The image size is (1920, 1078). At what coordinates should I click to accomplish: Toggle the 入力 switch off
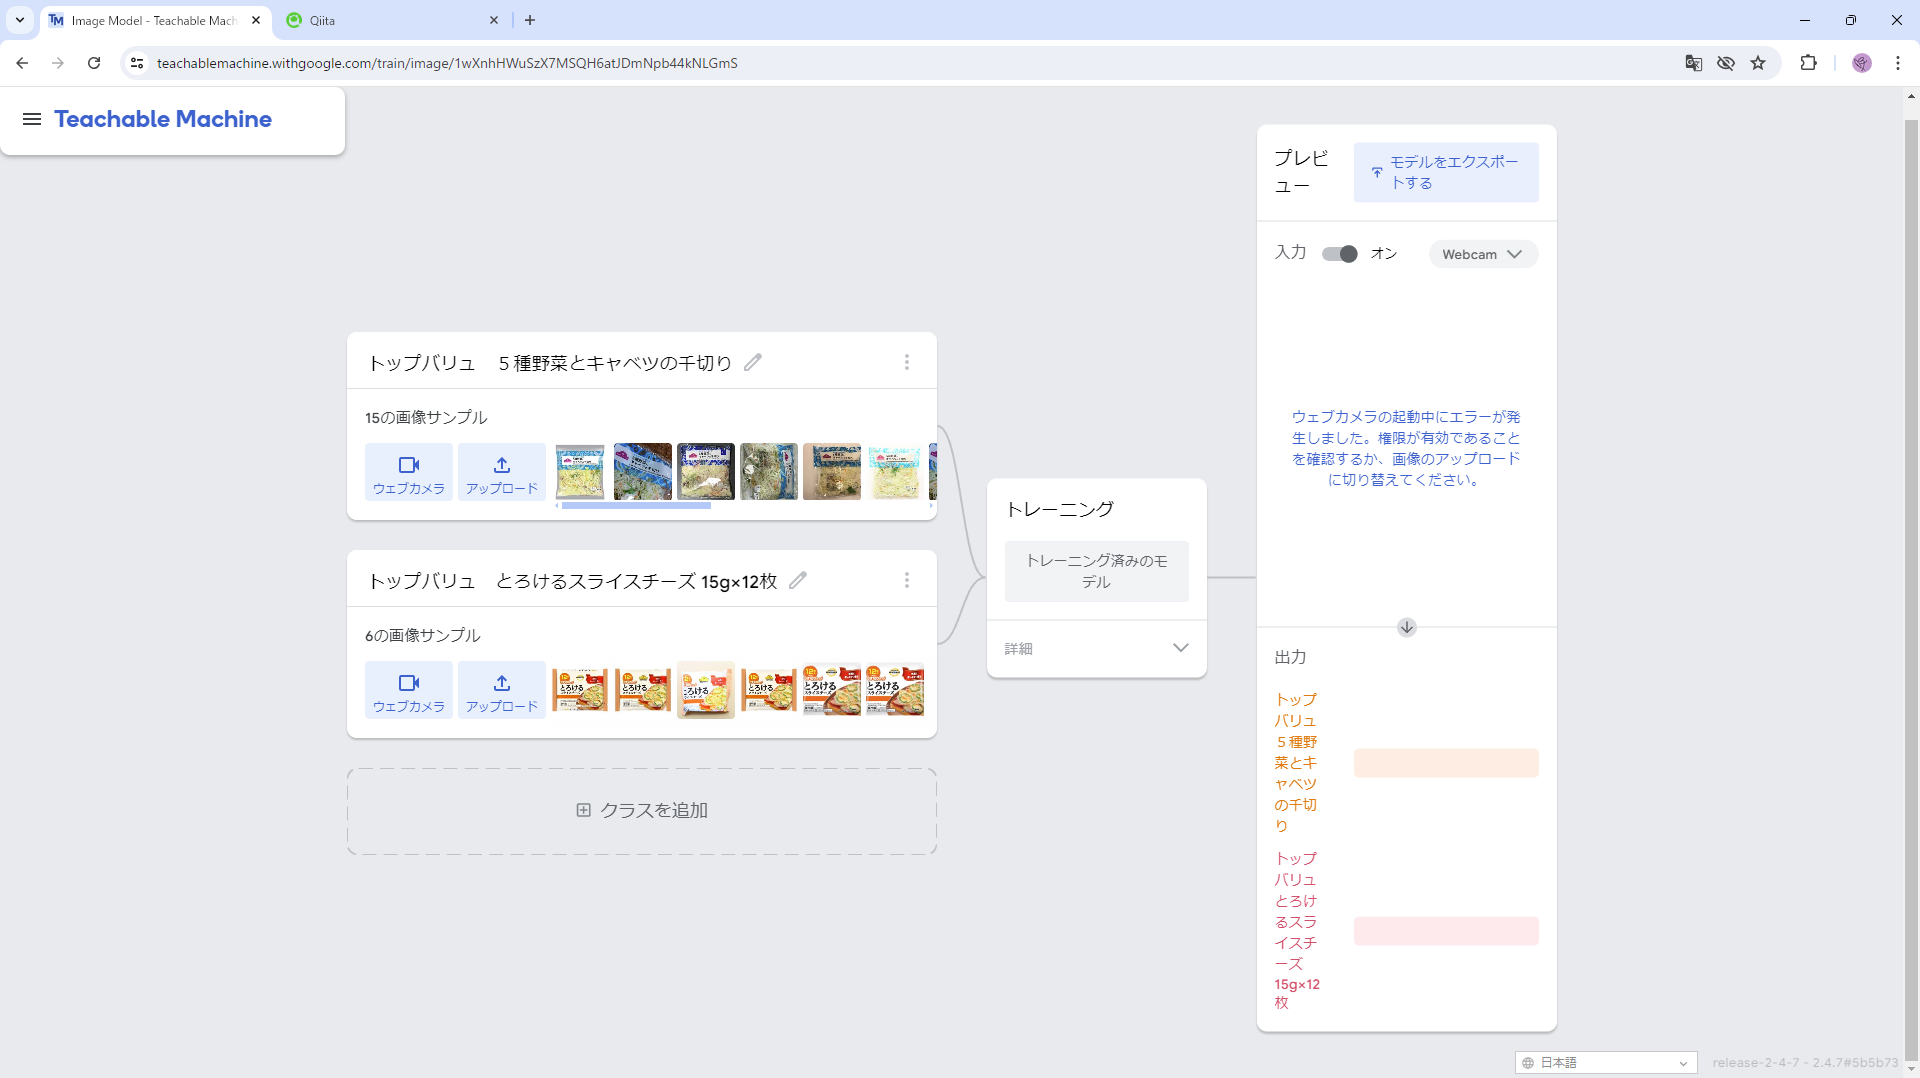tap(1339, 253)
